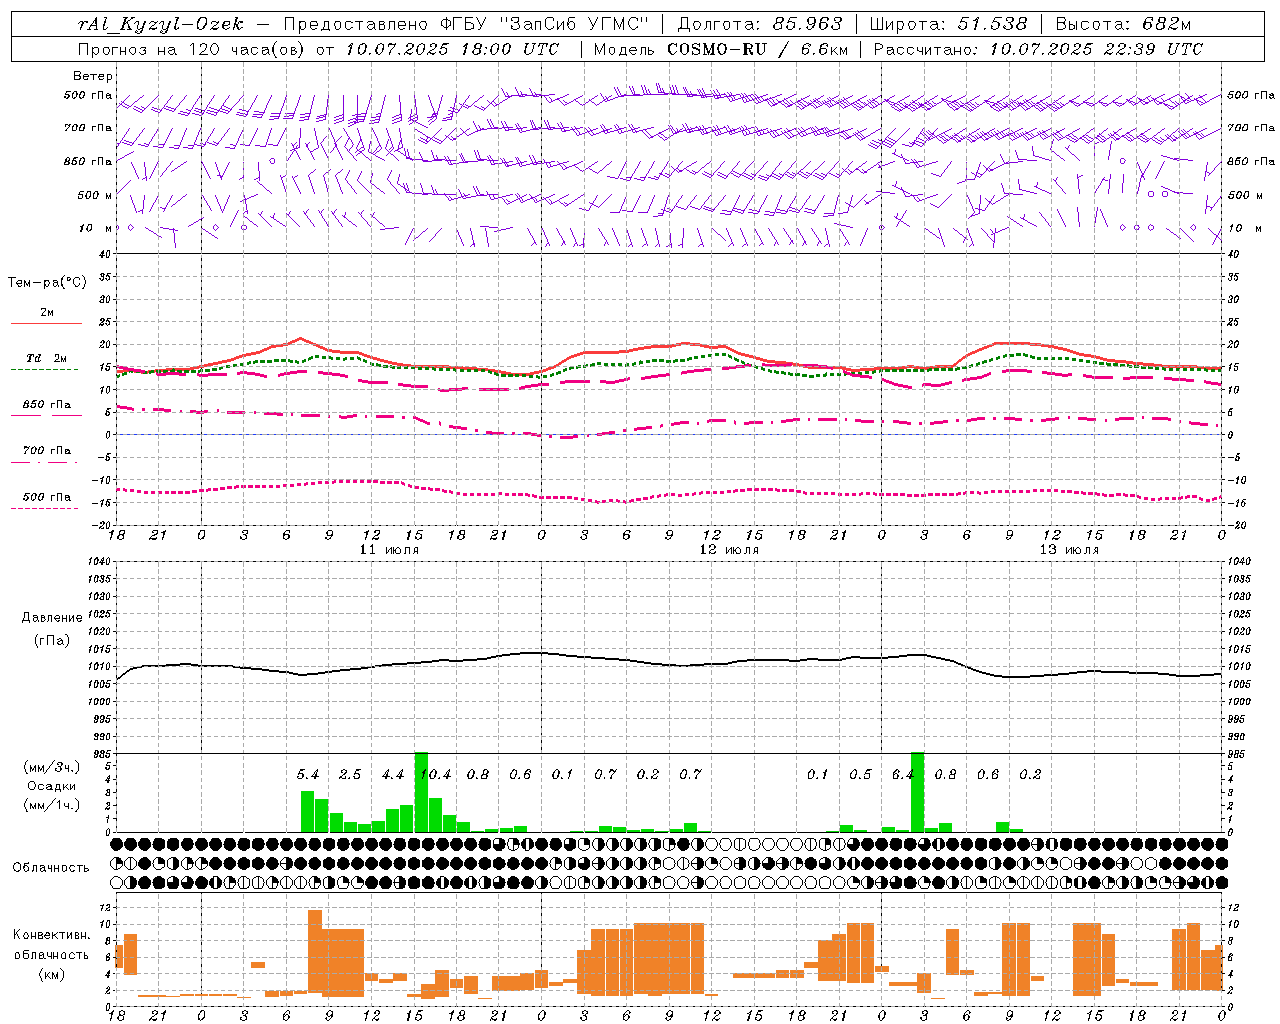Click the forecast start 10.07.2025 18:00 UTC
The image size is (1280, 1024).
click(452, 48)
